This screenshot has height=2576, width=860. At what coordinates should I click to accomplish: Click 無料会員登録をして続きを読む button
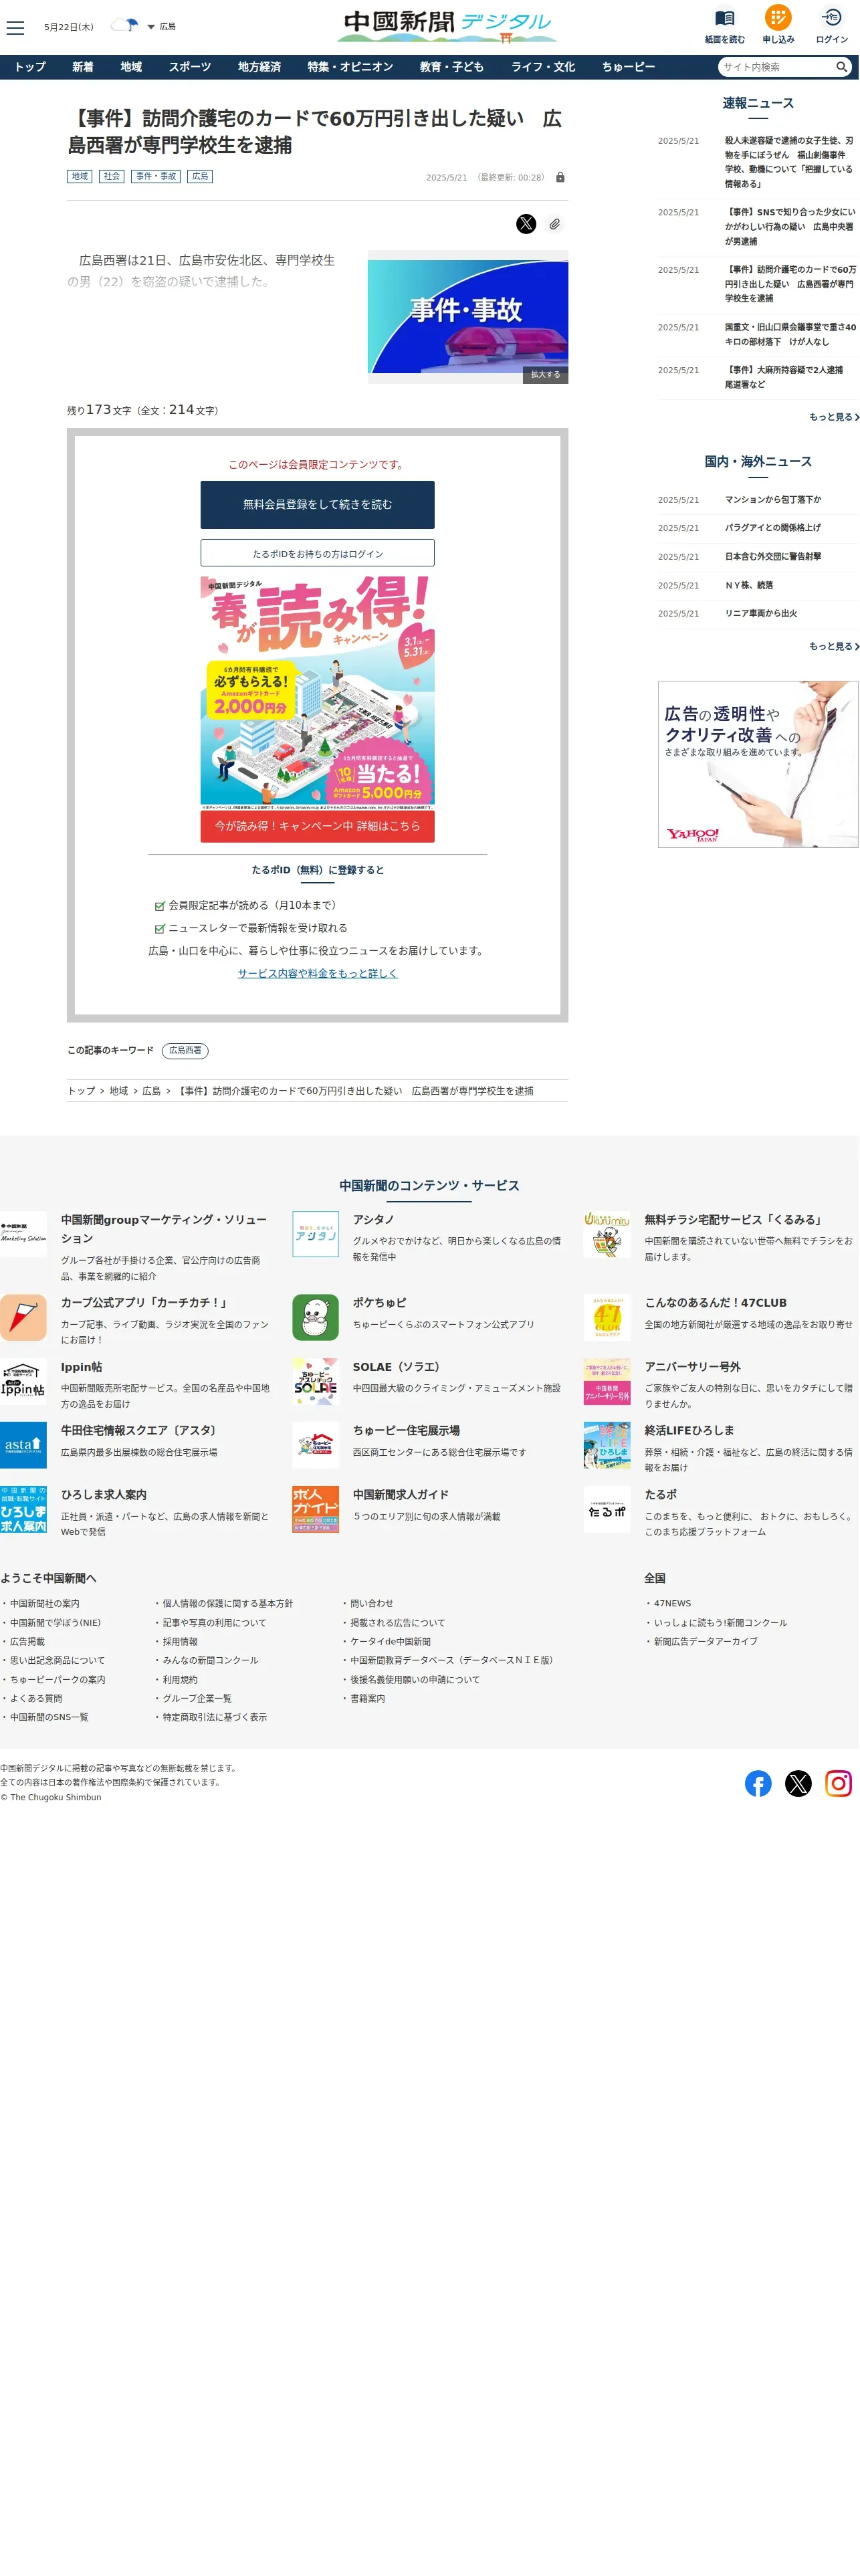pyautogui.click(x=317, y=505)
